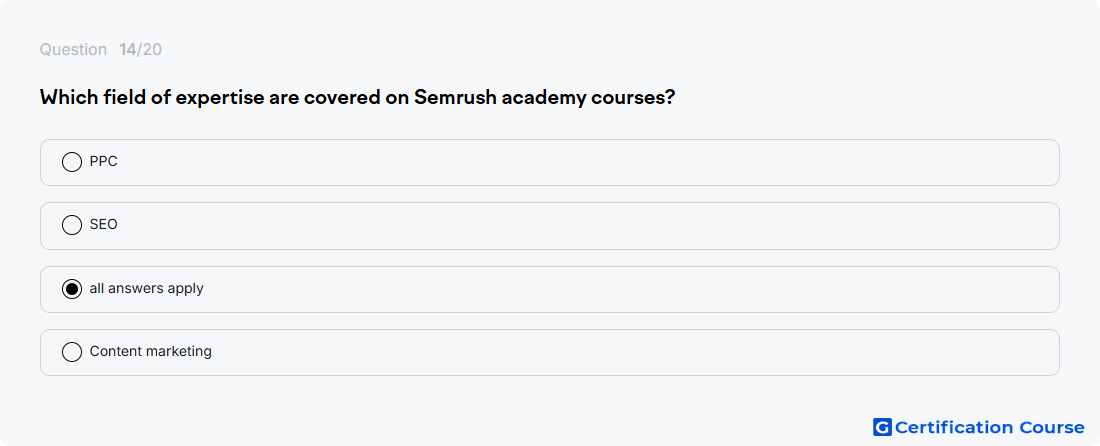Click blank space in Content marketing box
Viewport: 1100px width, 446px height.
(x=631, y=352)
